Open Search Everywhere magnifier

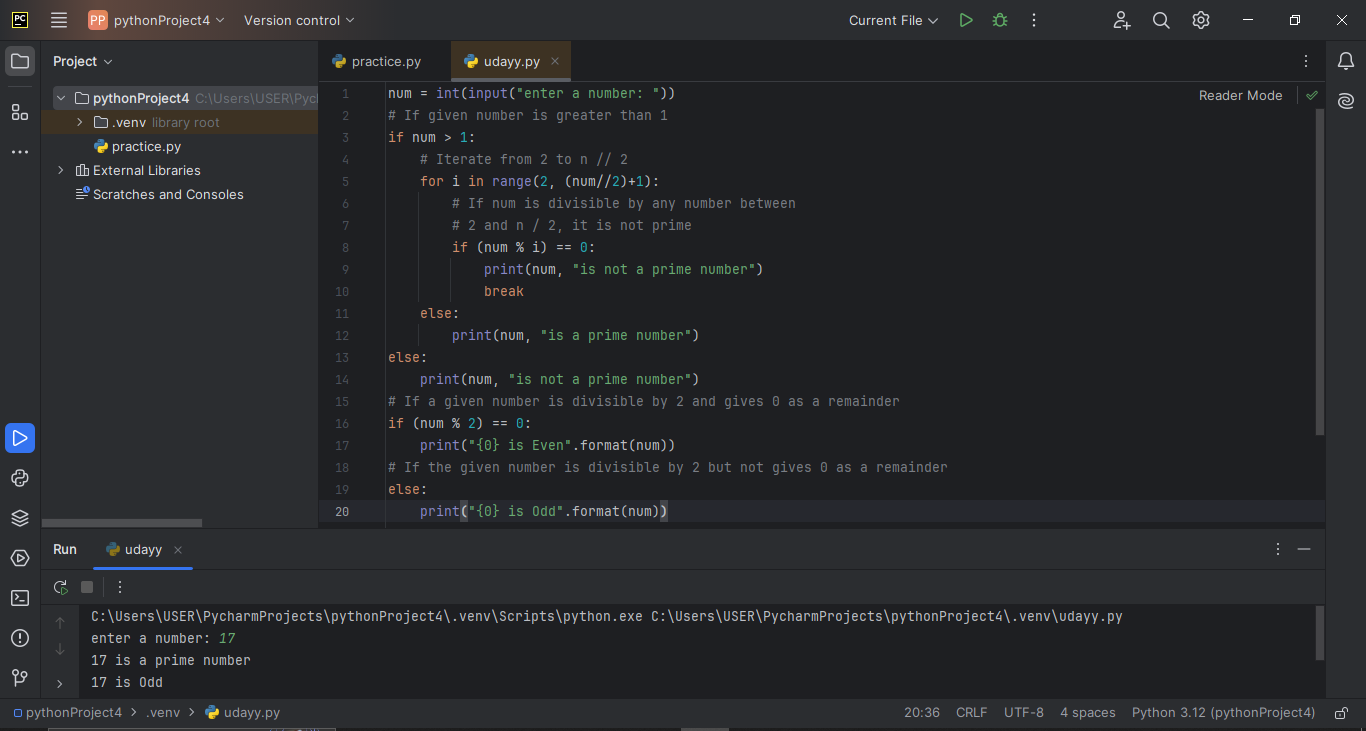1161,20
